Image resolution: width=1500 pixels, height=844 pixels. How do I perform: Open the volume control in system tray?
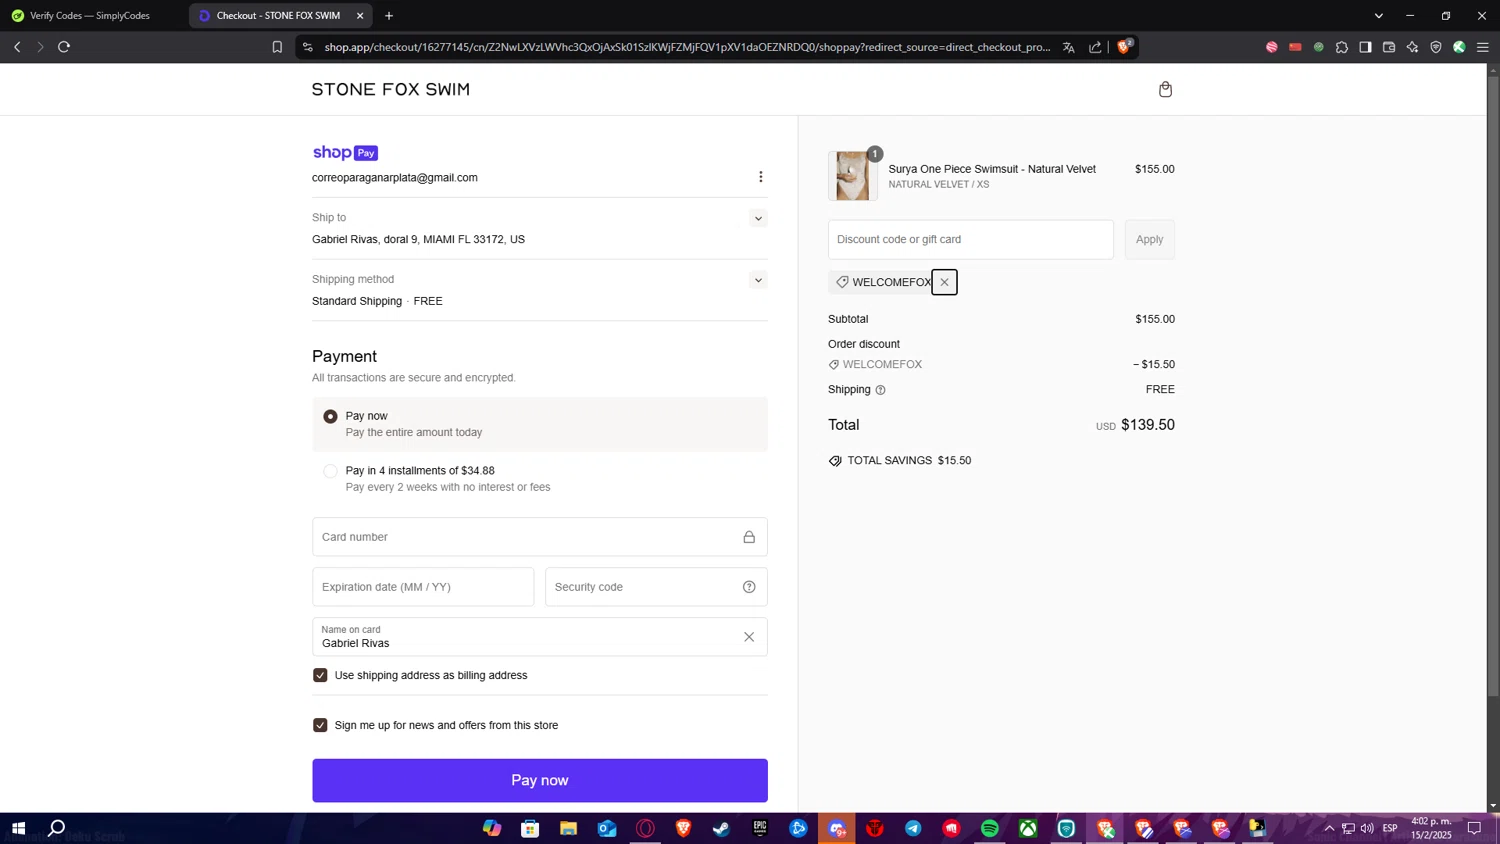[x=1367, y=828]
